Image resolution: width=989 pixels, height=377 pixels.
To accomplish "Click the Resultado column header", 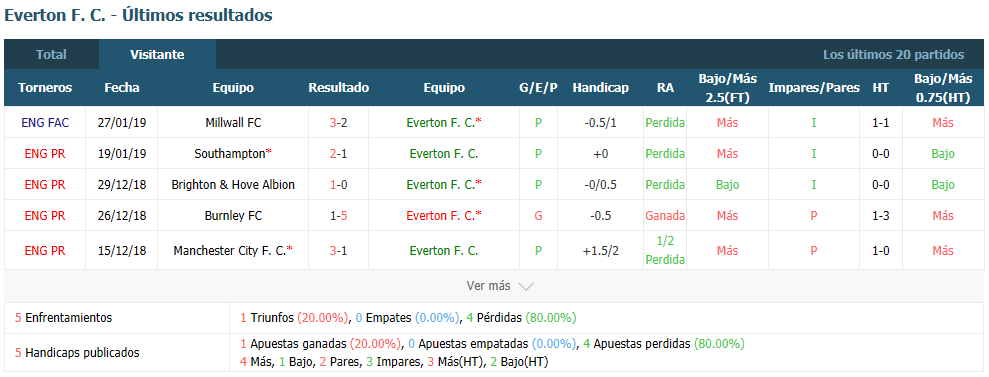I will (x=339, y=88).
